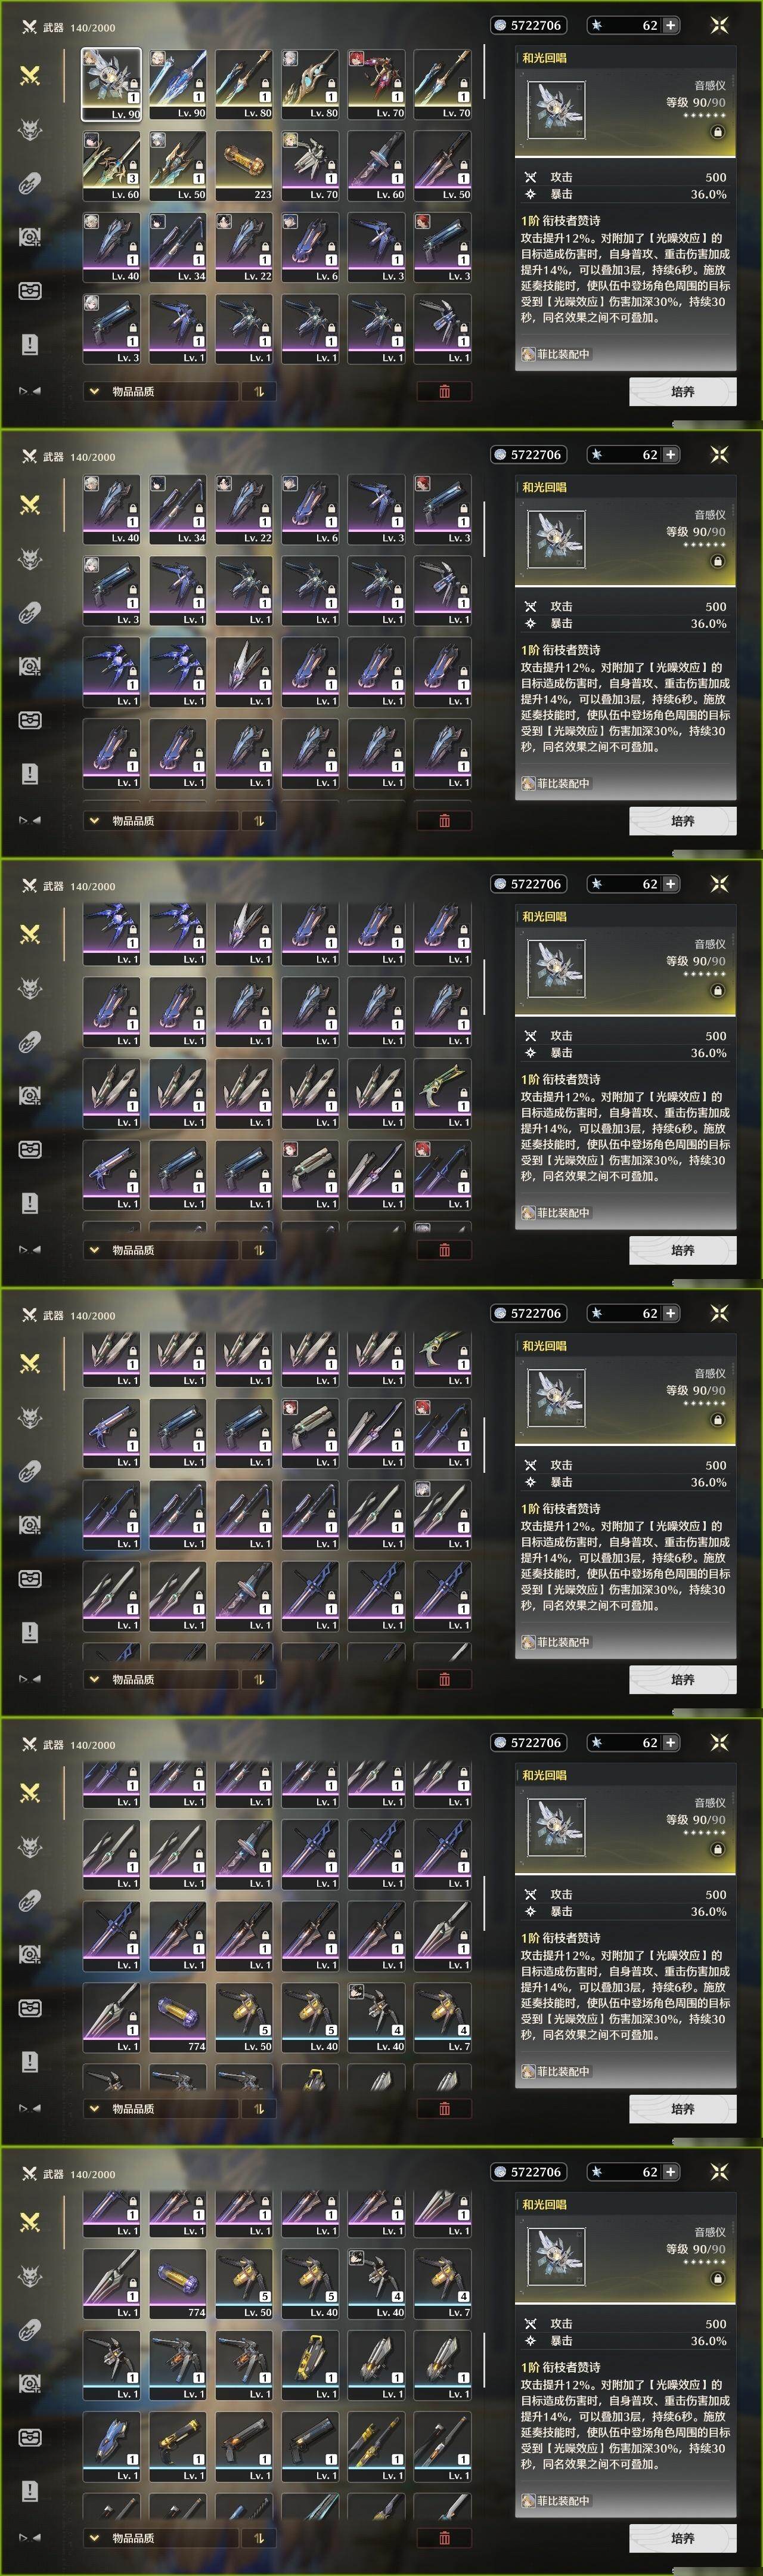Open the 物品品质 dropdown below the Lv. 774 grid
This screenshot has height=2576, width=763.
point(161,2108)
